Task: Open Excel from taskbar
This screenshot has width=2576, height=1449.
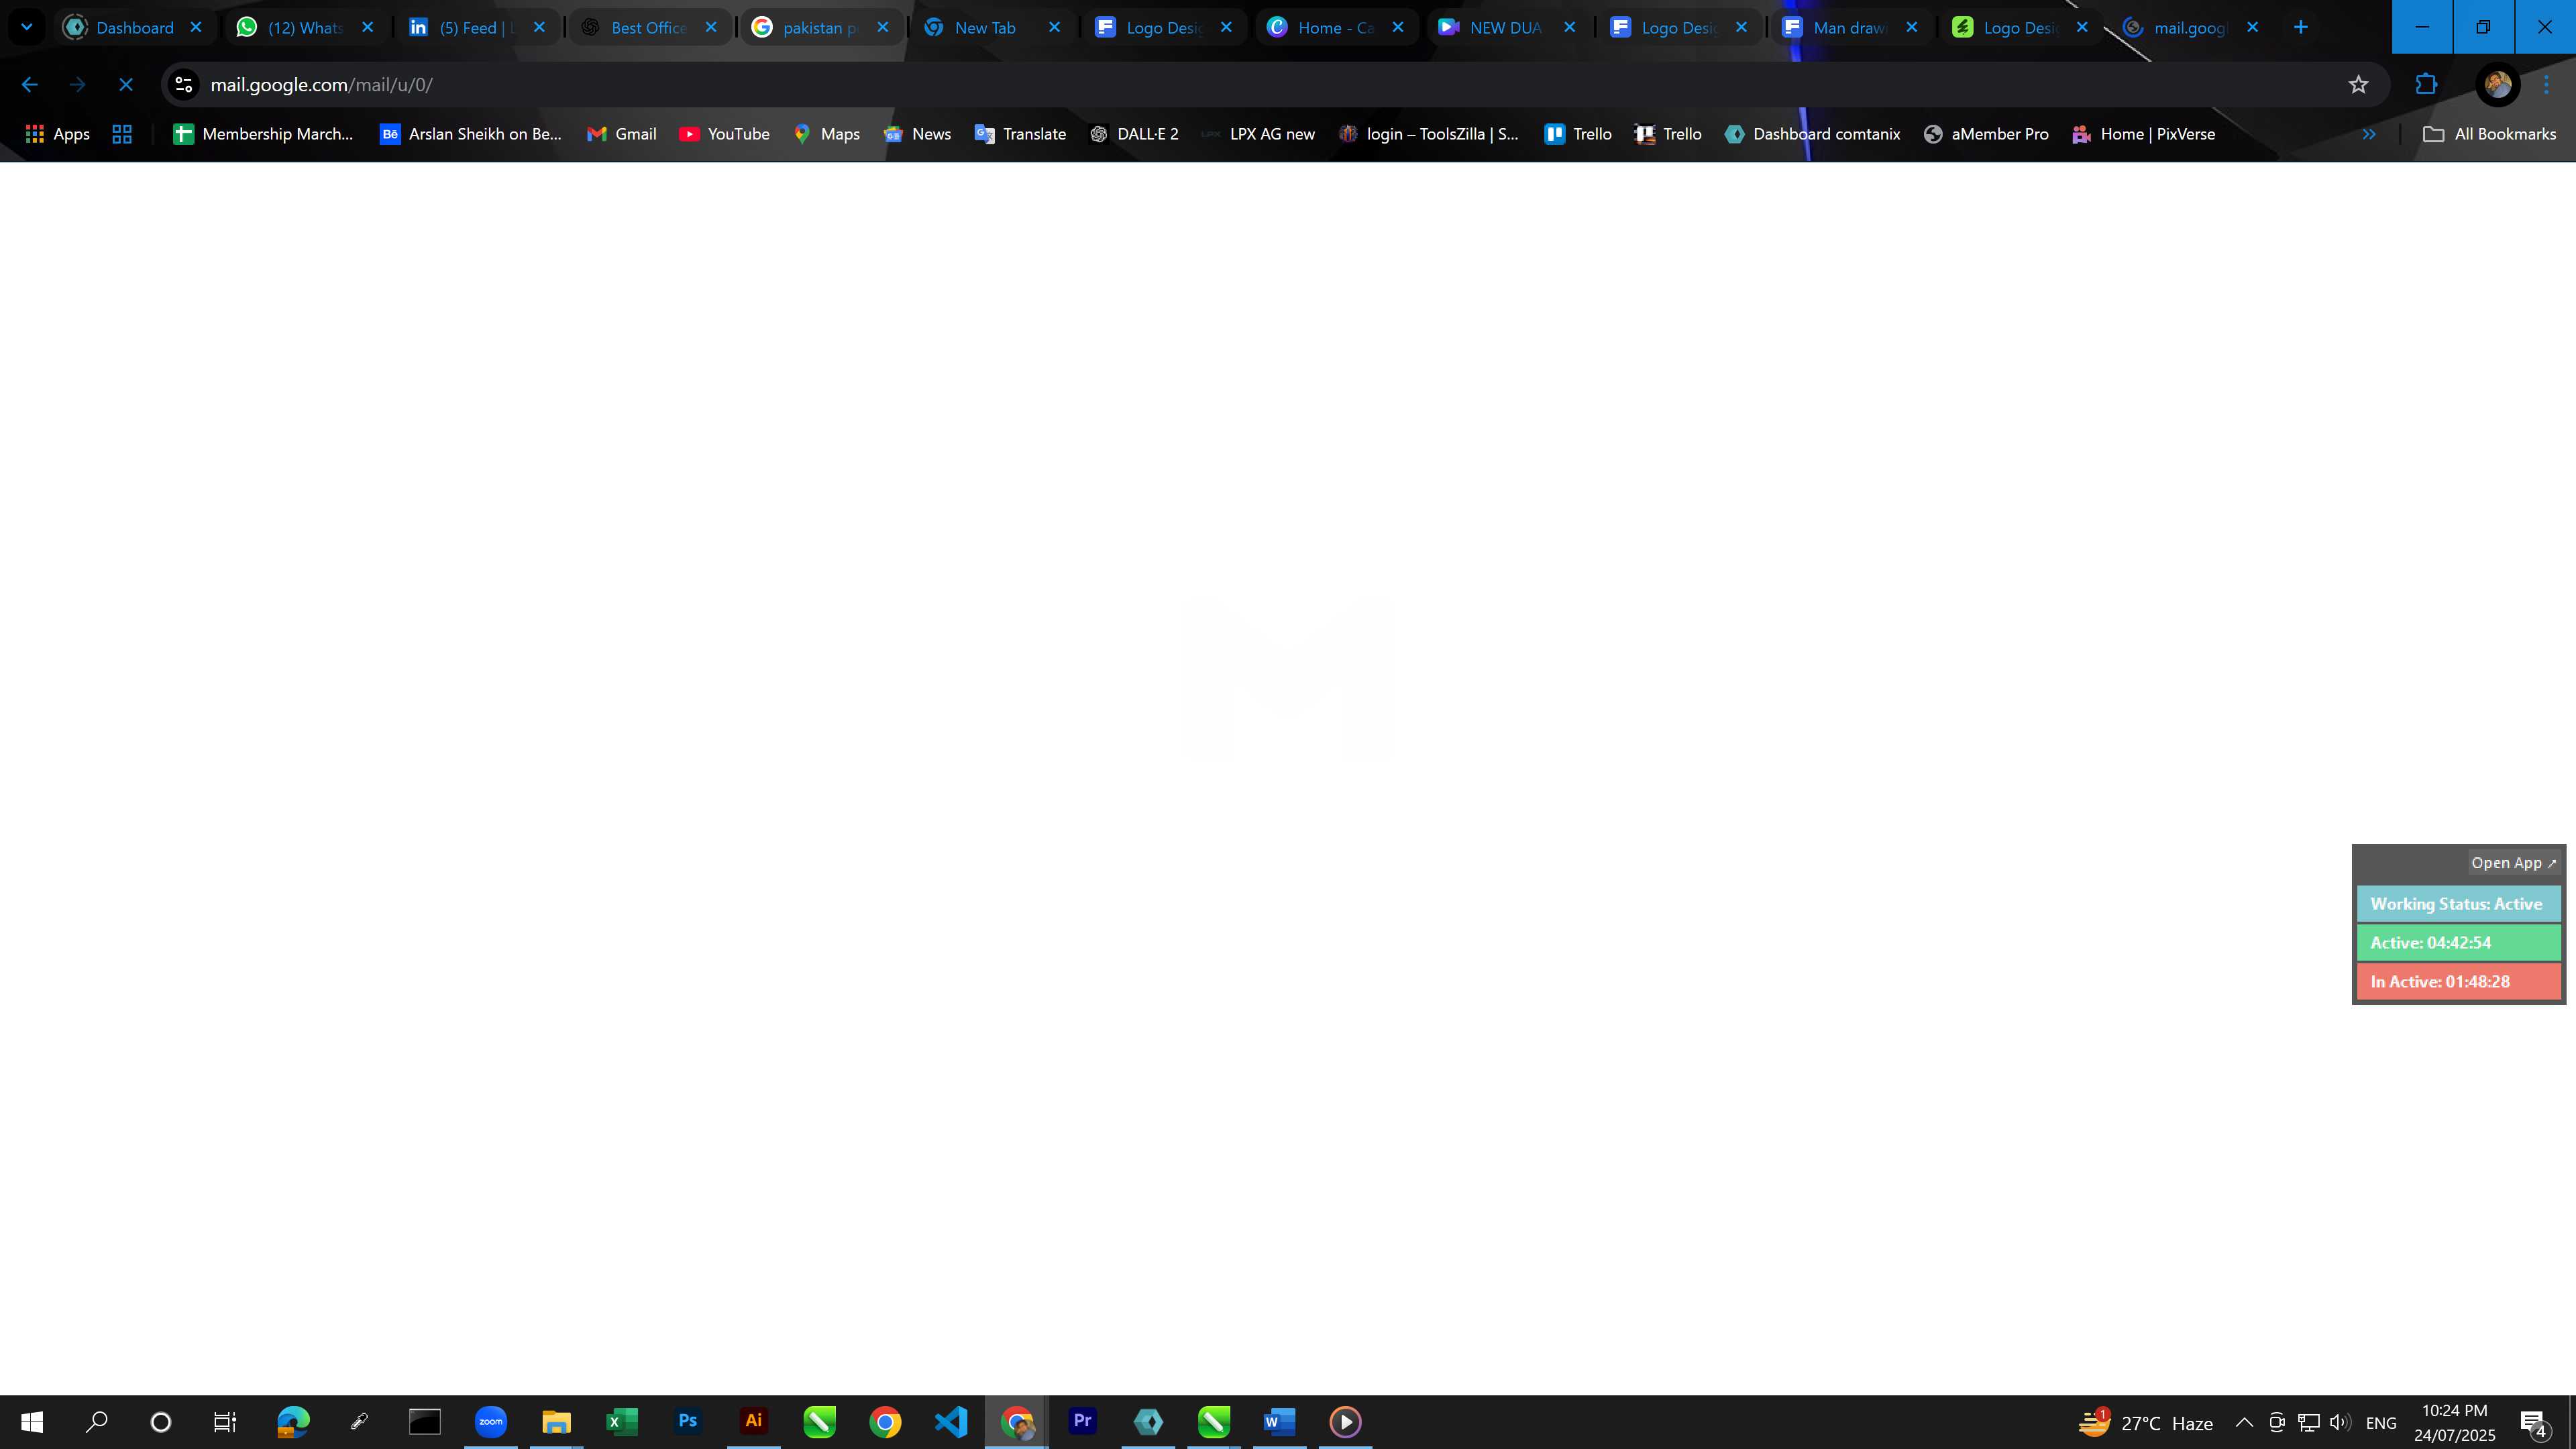Action: pos(622,1422)
